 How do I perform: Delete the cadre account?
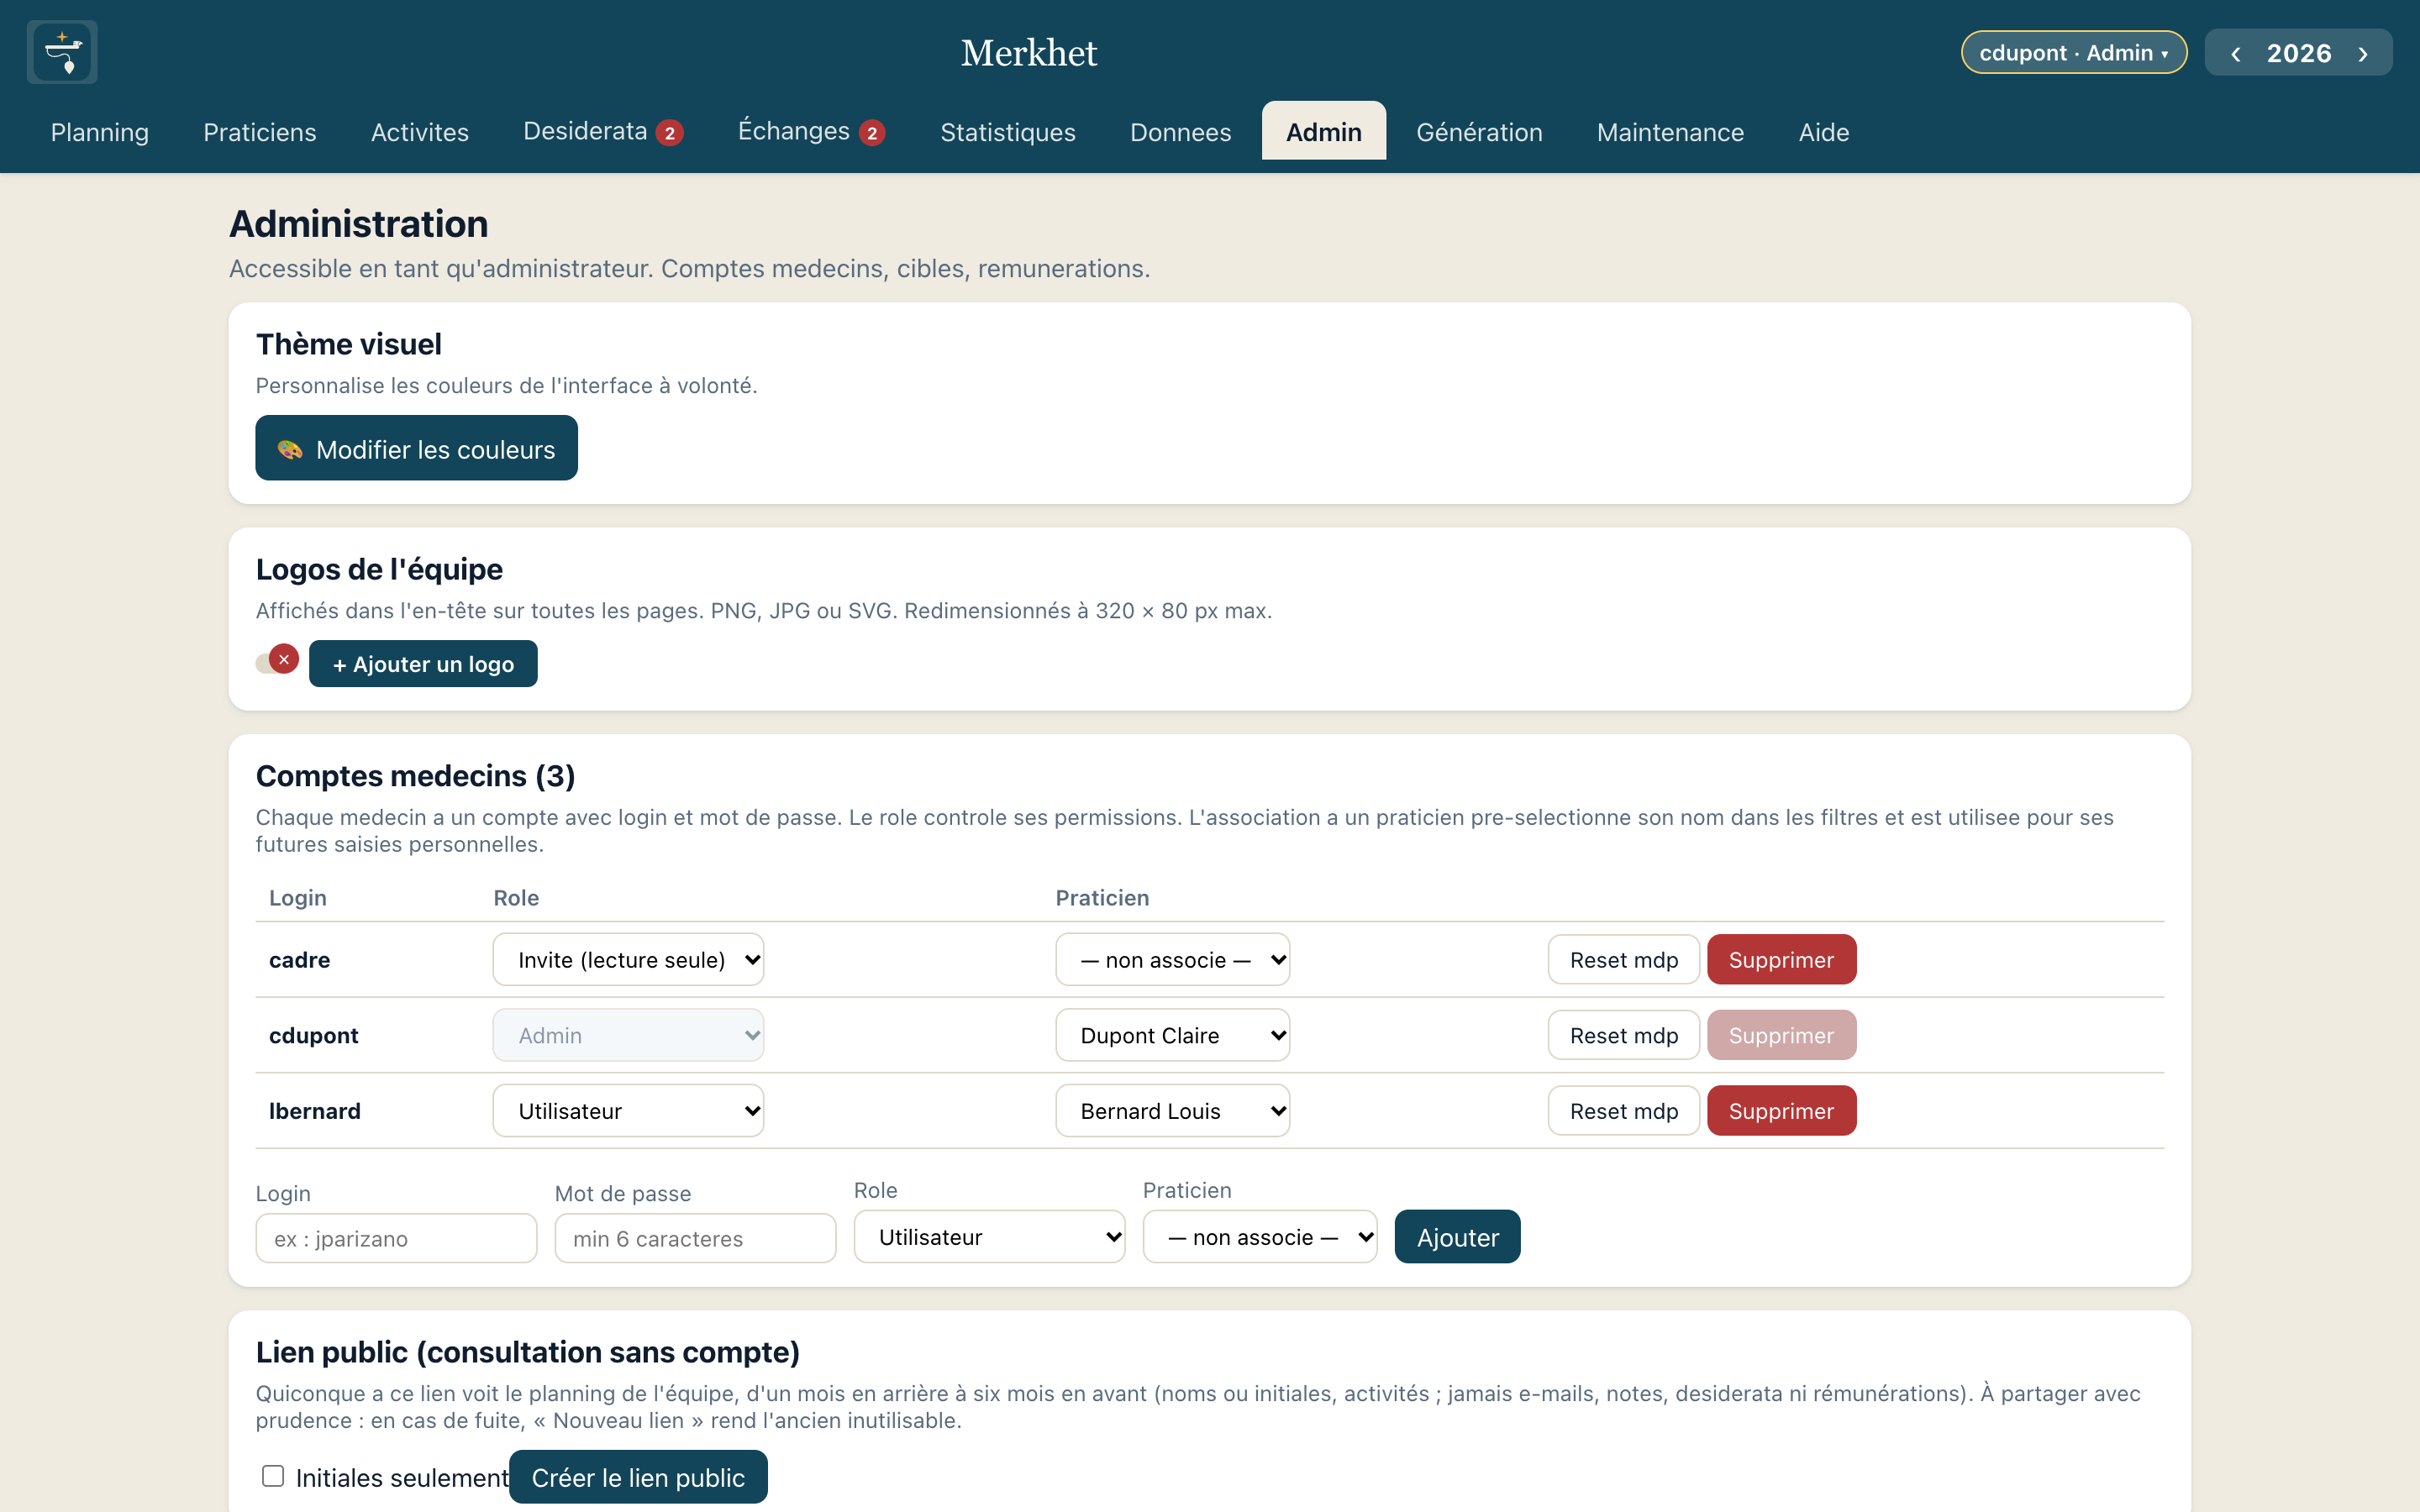(1781, 959)
